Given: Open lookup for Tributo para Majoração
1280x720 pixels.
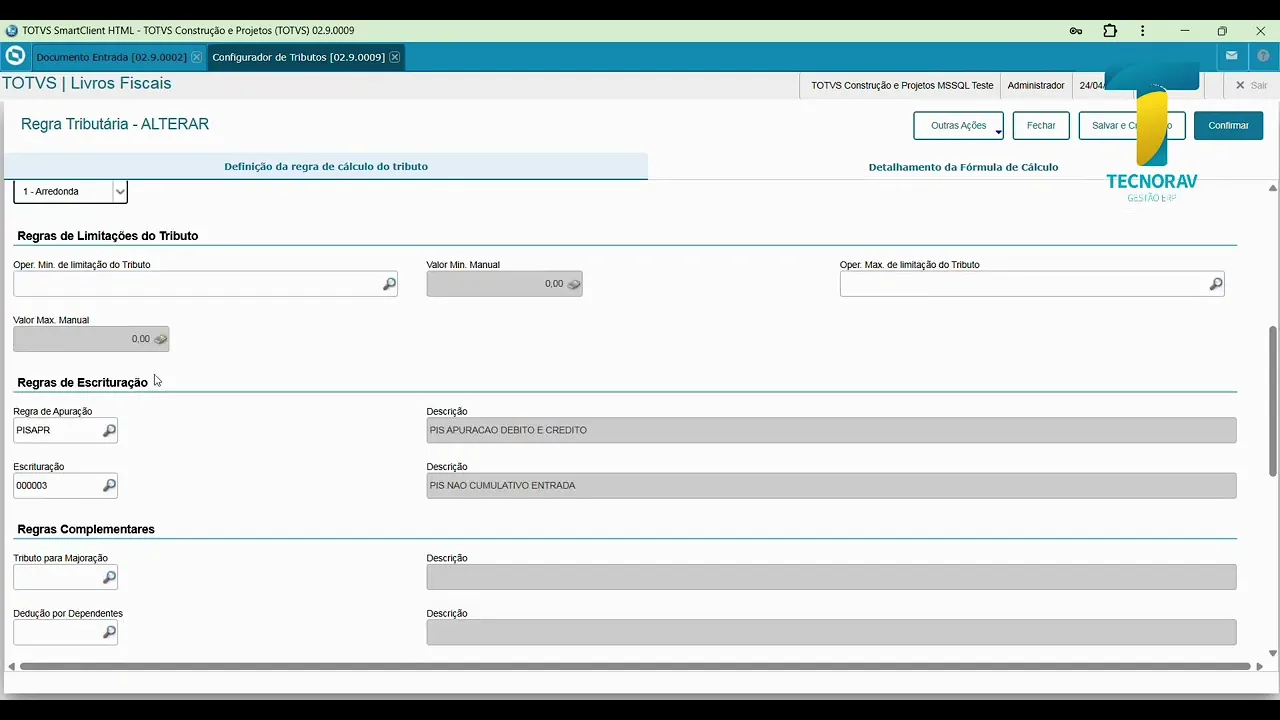Looking at the screenshot, I should (109, 577).
